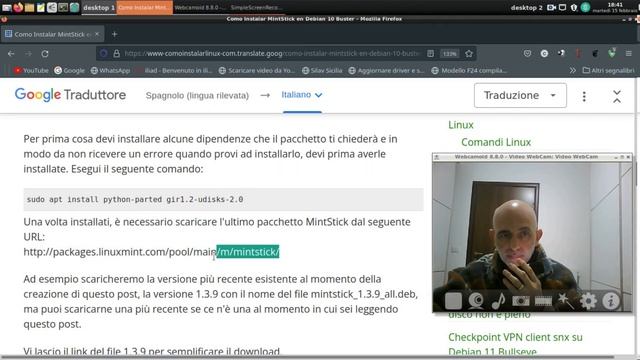Open Google Translate three-dot options menu

(584, 96)
